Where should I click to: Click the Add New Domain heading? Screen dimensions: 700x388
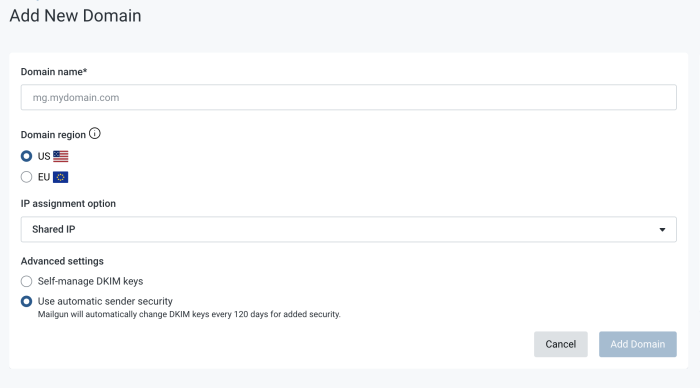[x=75, y=16]
